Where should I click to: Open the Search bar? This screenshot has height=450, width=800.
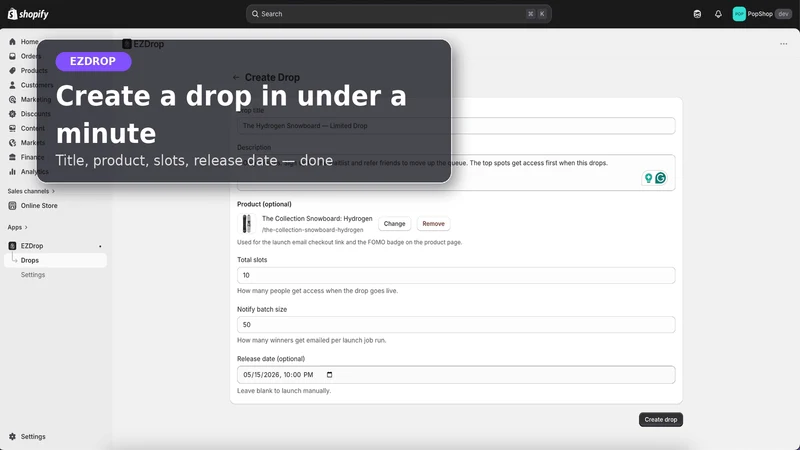point(398,14)
